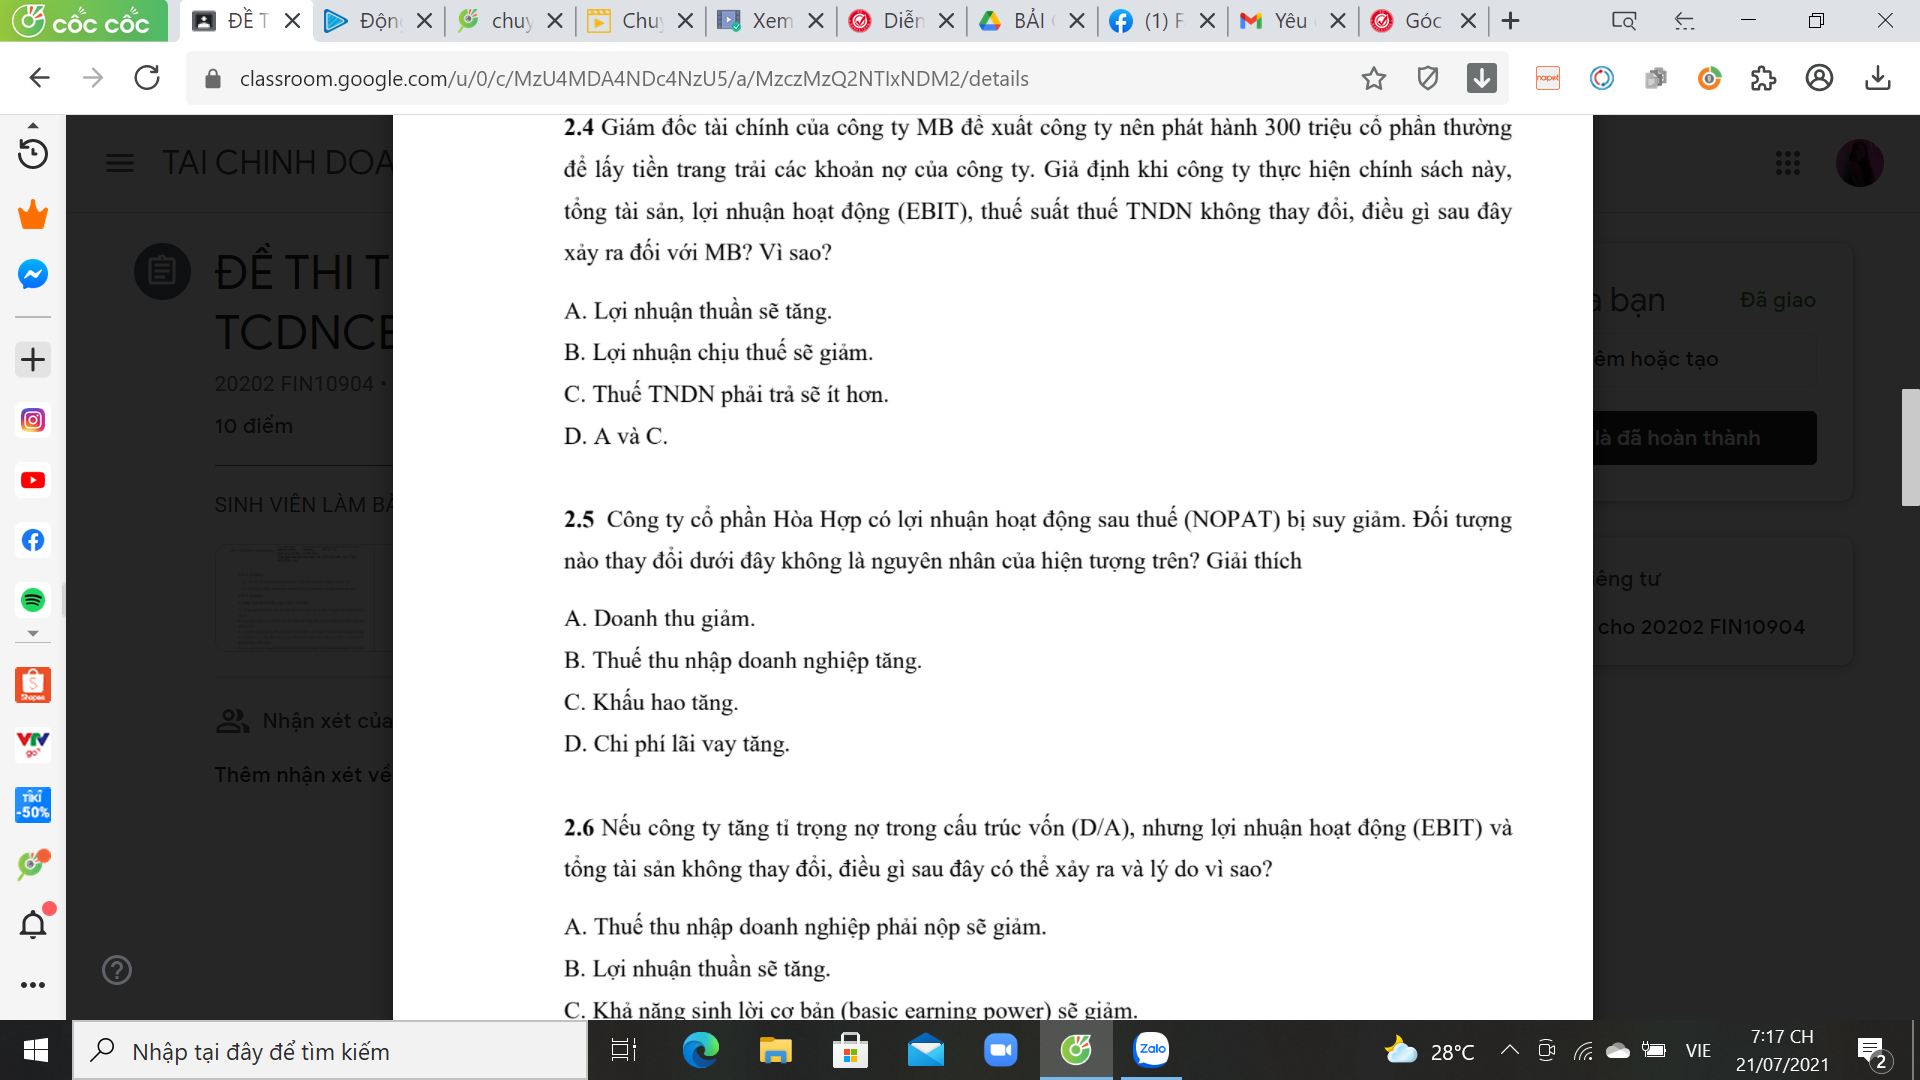
Task: Close the 'Góc' browser tab
Action: [1468, 21]
